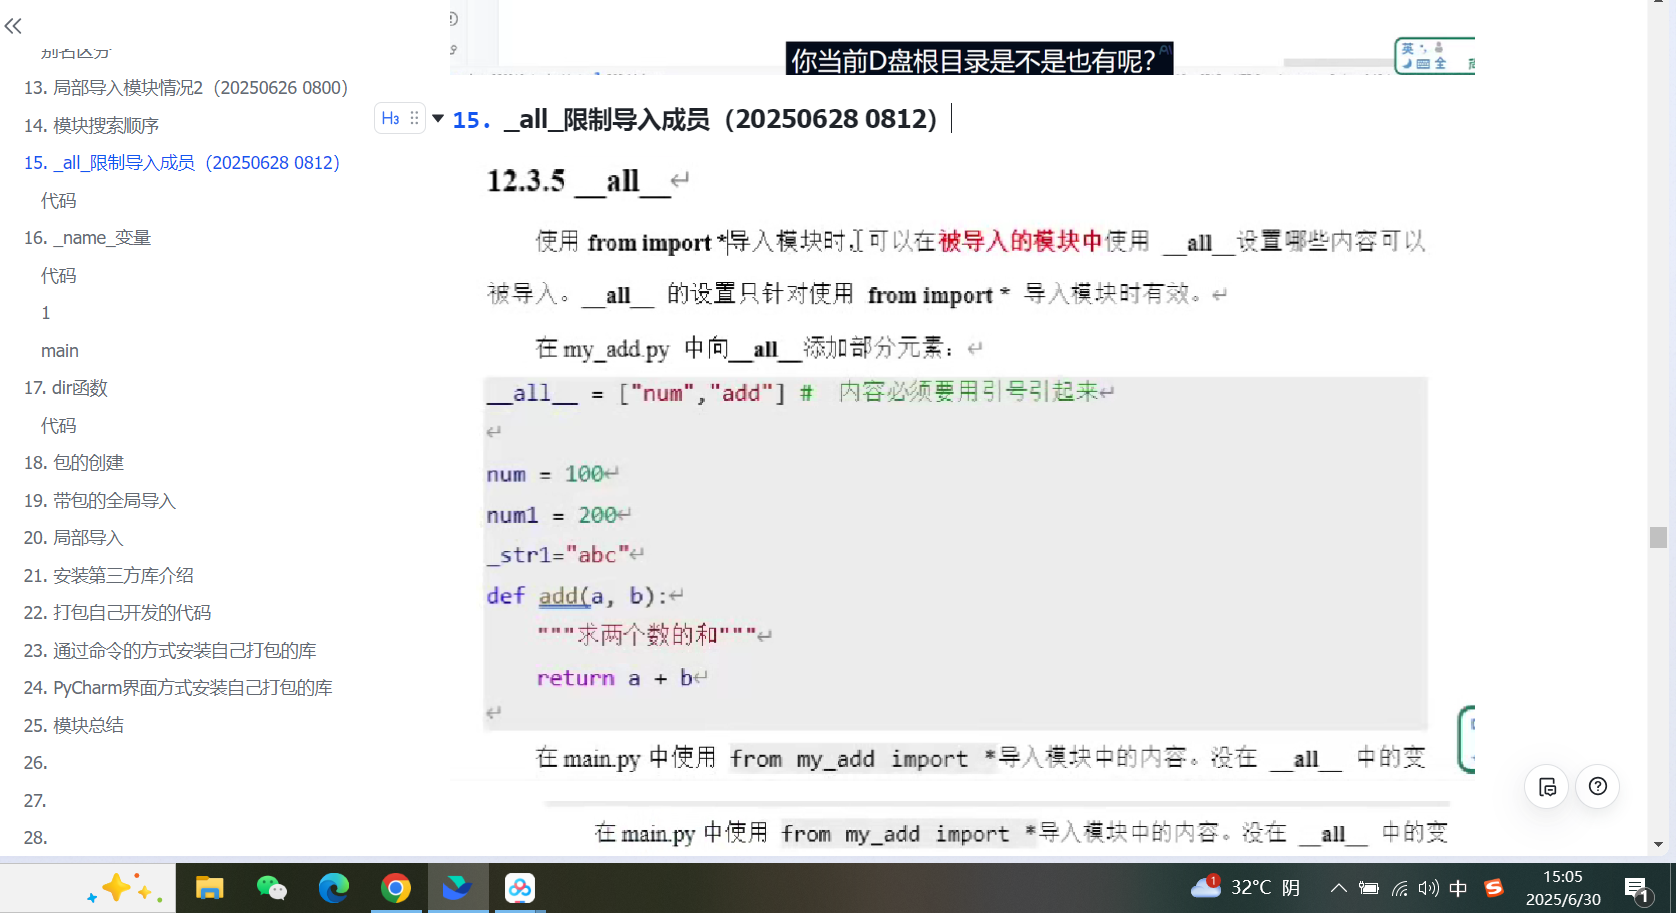Open "16. _name_变量" from the sidebar

88,237
